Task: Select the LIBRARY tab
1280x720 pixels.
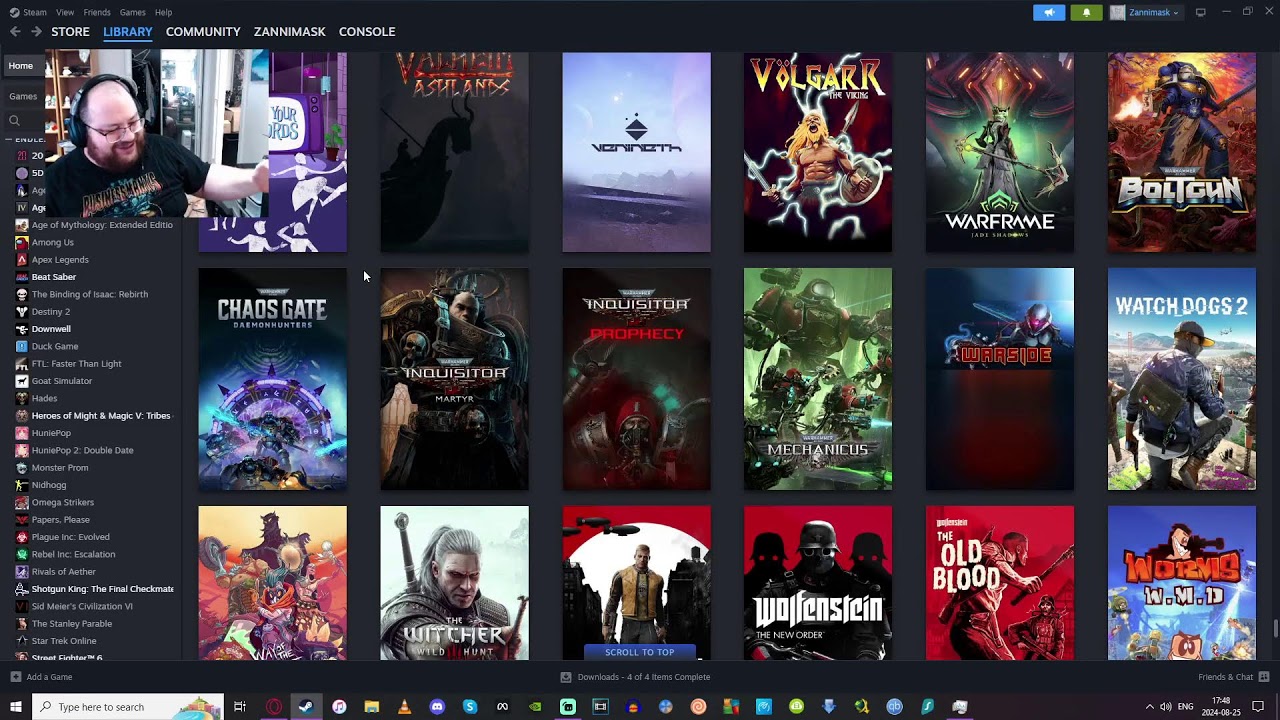Action: point(128,32)
